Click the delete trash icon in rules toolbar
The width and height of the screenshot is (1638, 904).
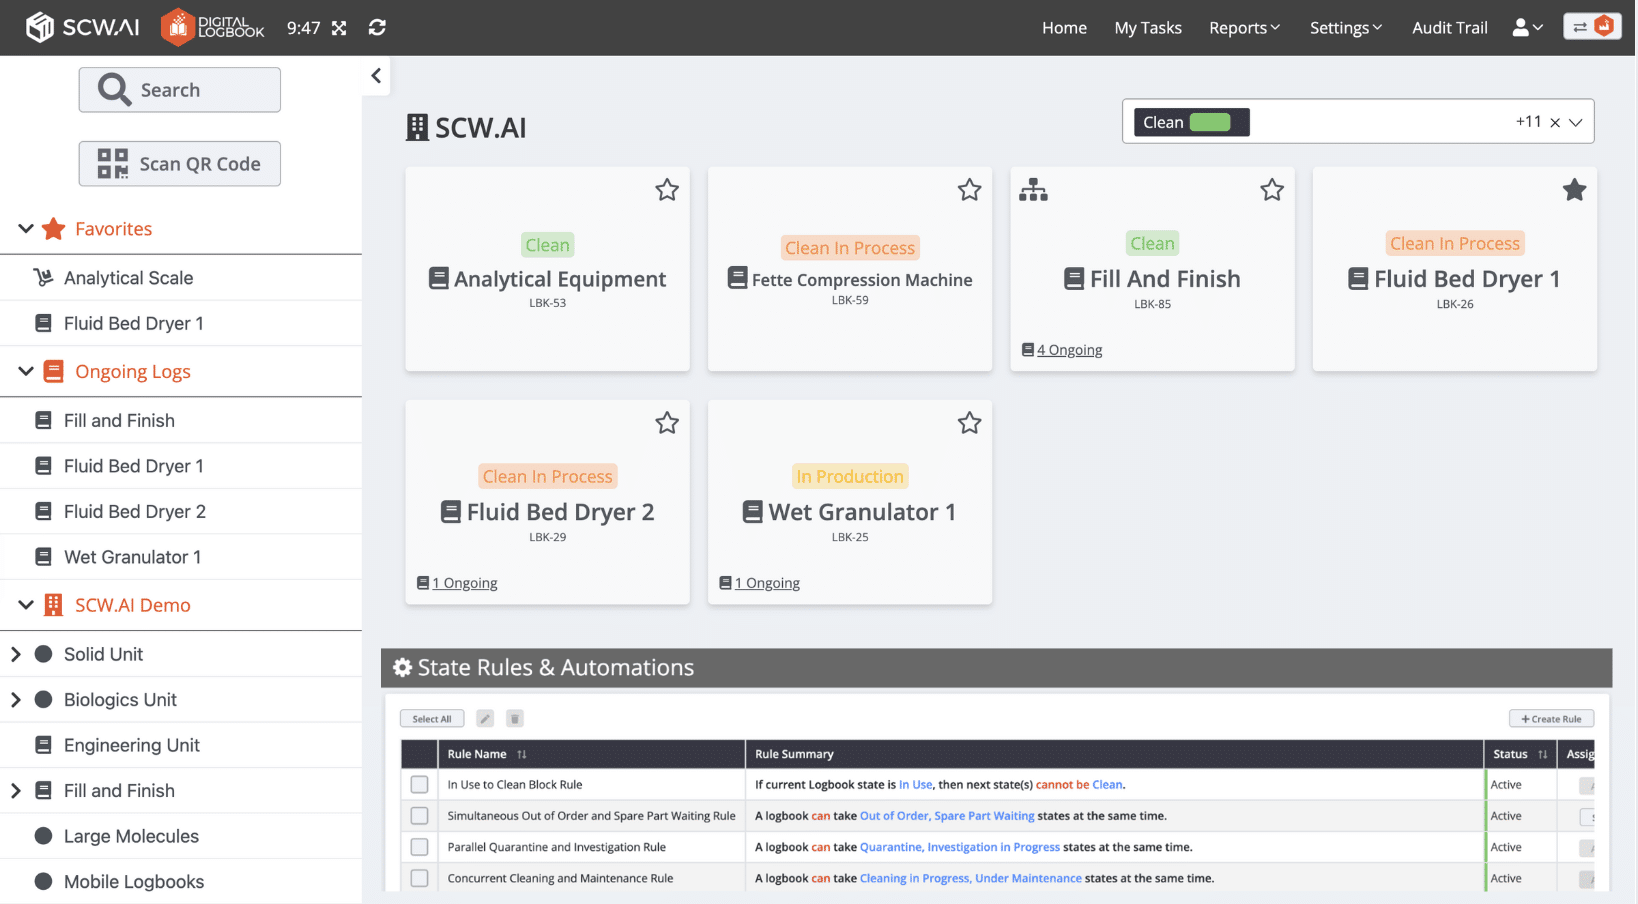(515, 719)
